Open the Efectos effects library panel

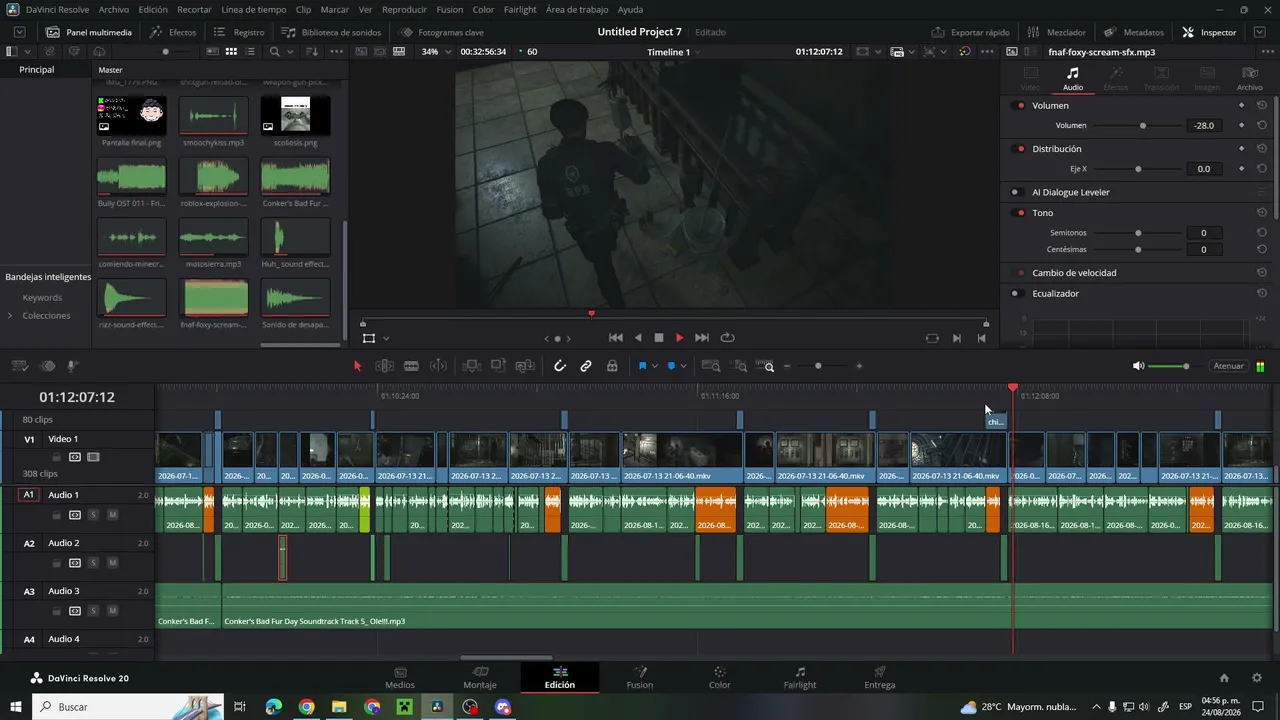pyautogui.click(x=173, y=32)
